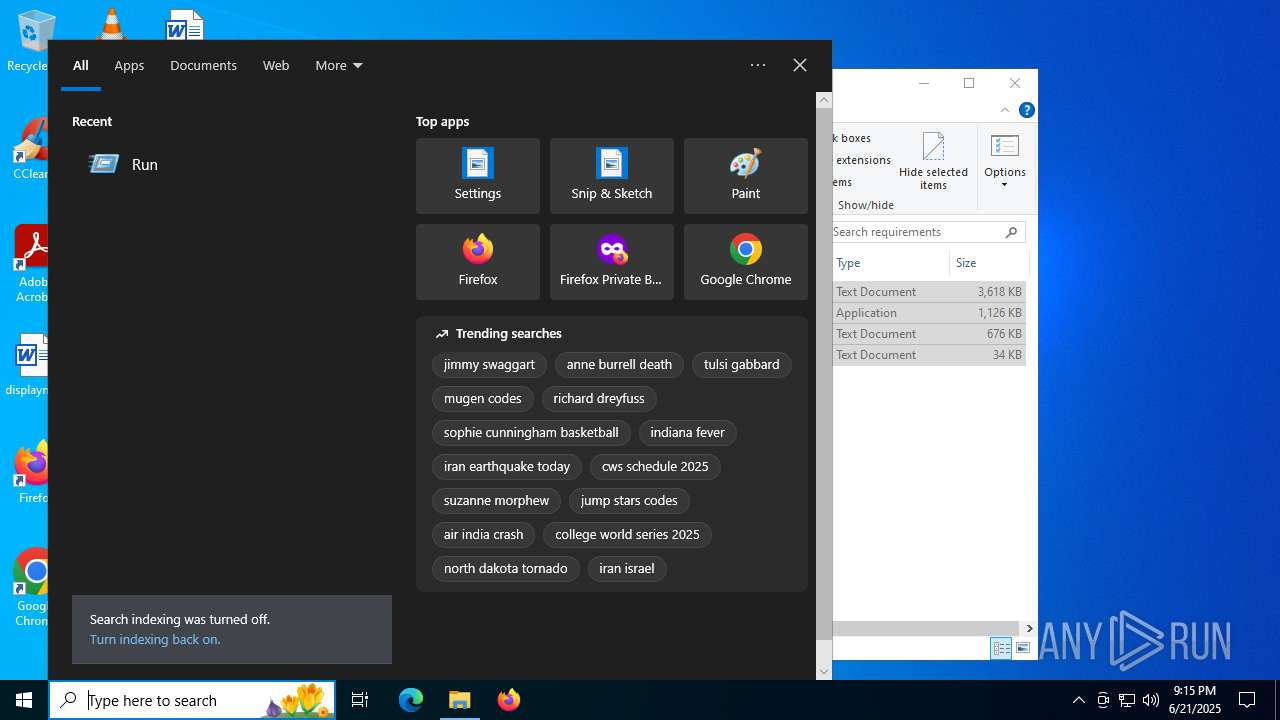Select the Application 1,126 KB row
Viewport: 1280px width, 720px height.
pyautogui.click(x=929, y=313)
